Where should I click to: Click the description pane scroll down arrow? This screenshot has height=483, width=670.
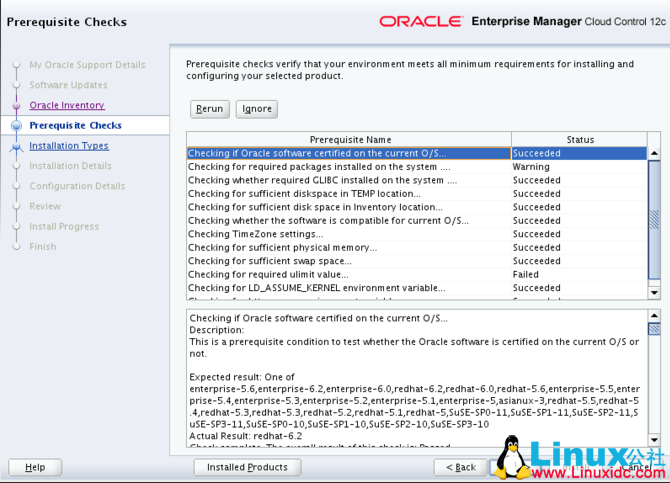[654, 440]
